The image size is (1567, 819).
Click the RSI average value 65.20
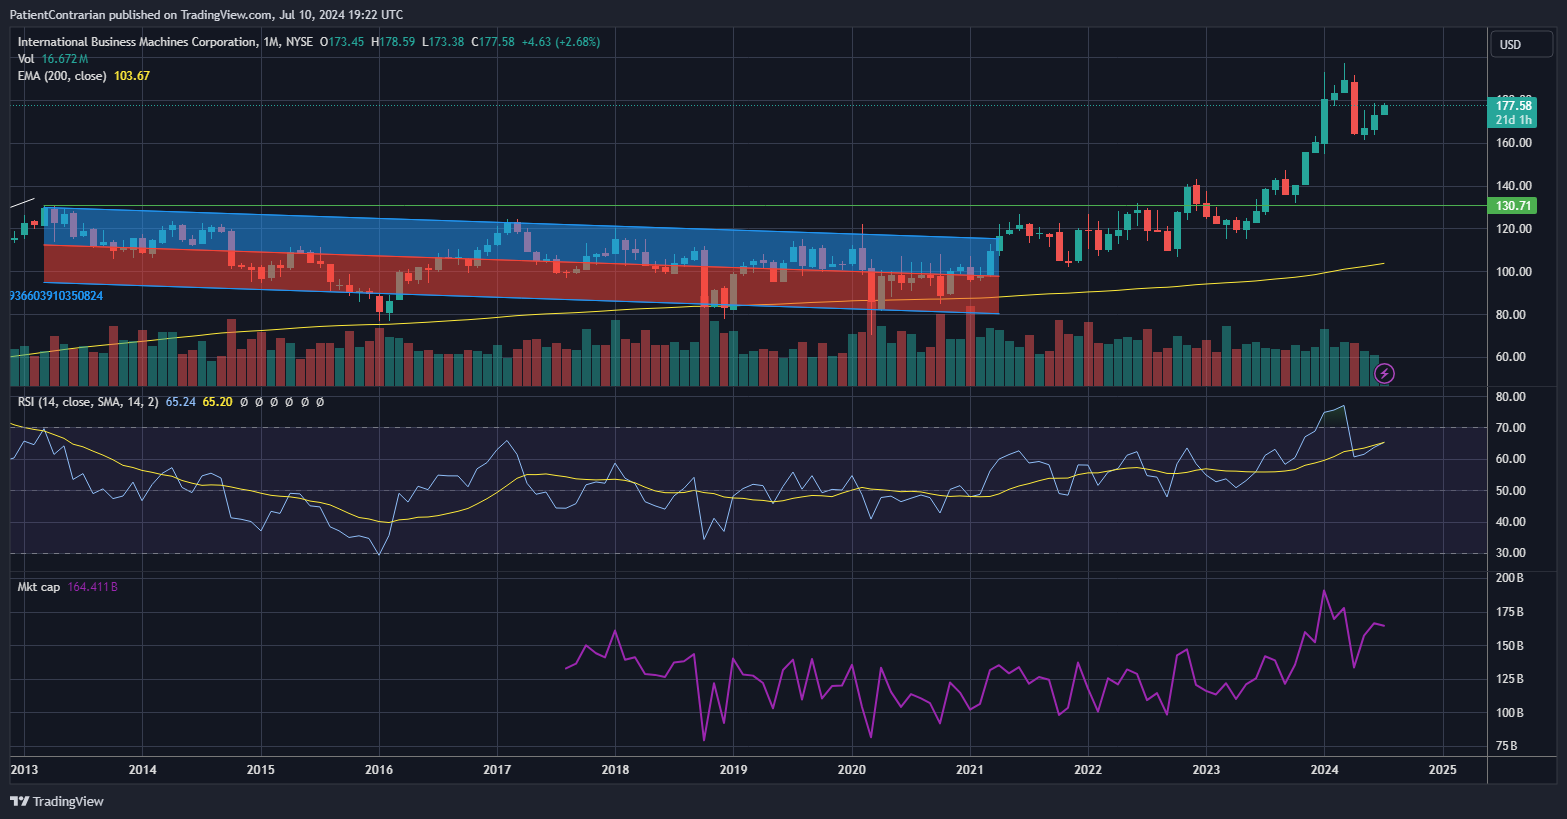pos(217,402)
